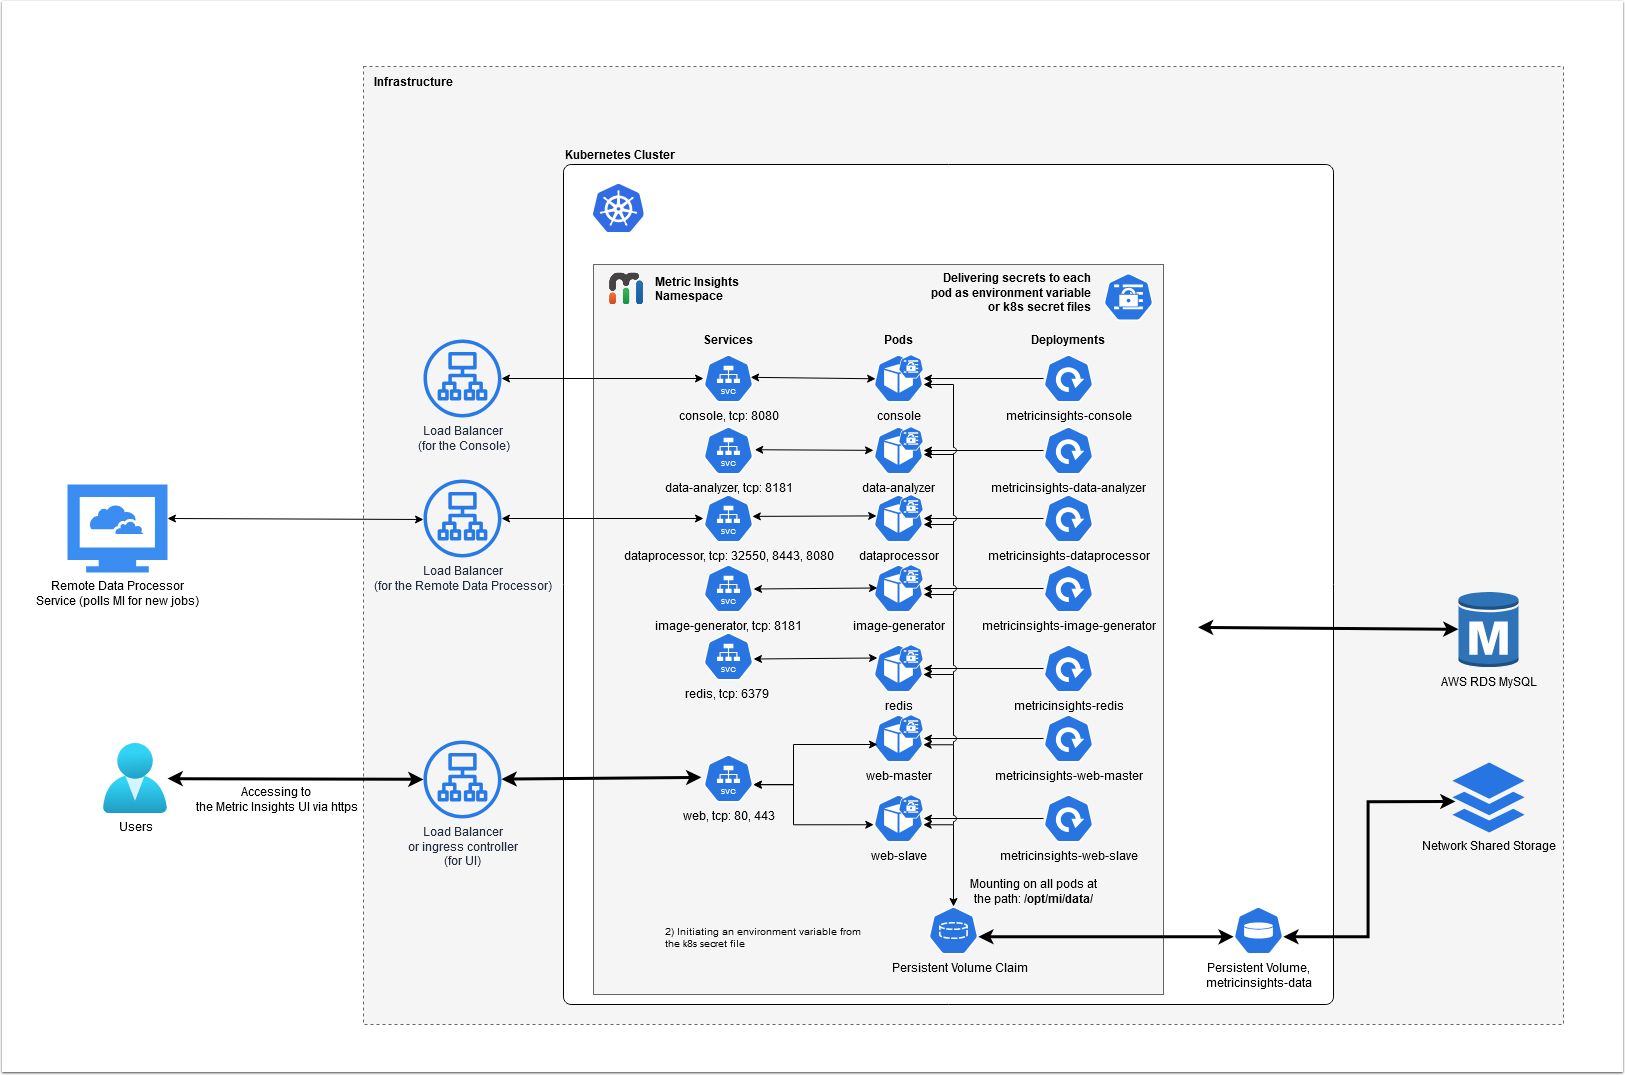Select the web service icon
This screenshot has height=1075, width=1625.
[x=728, y=779]
